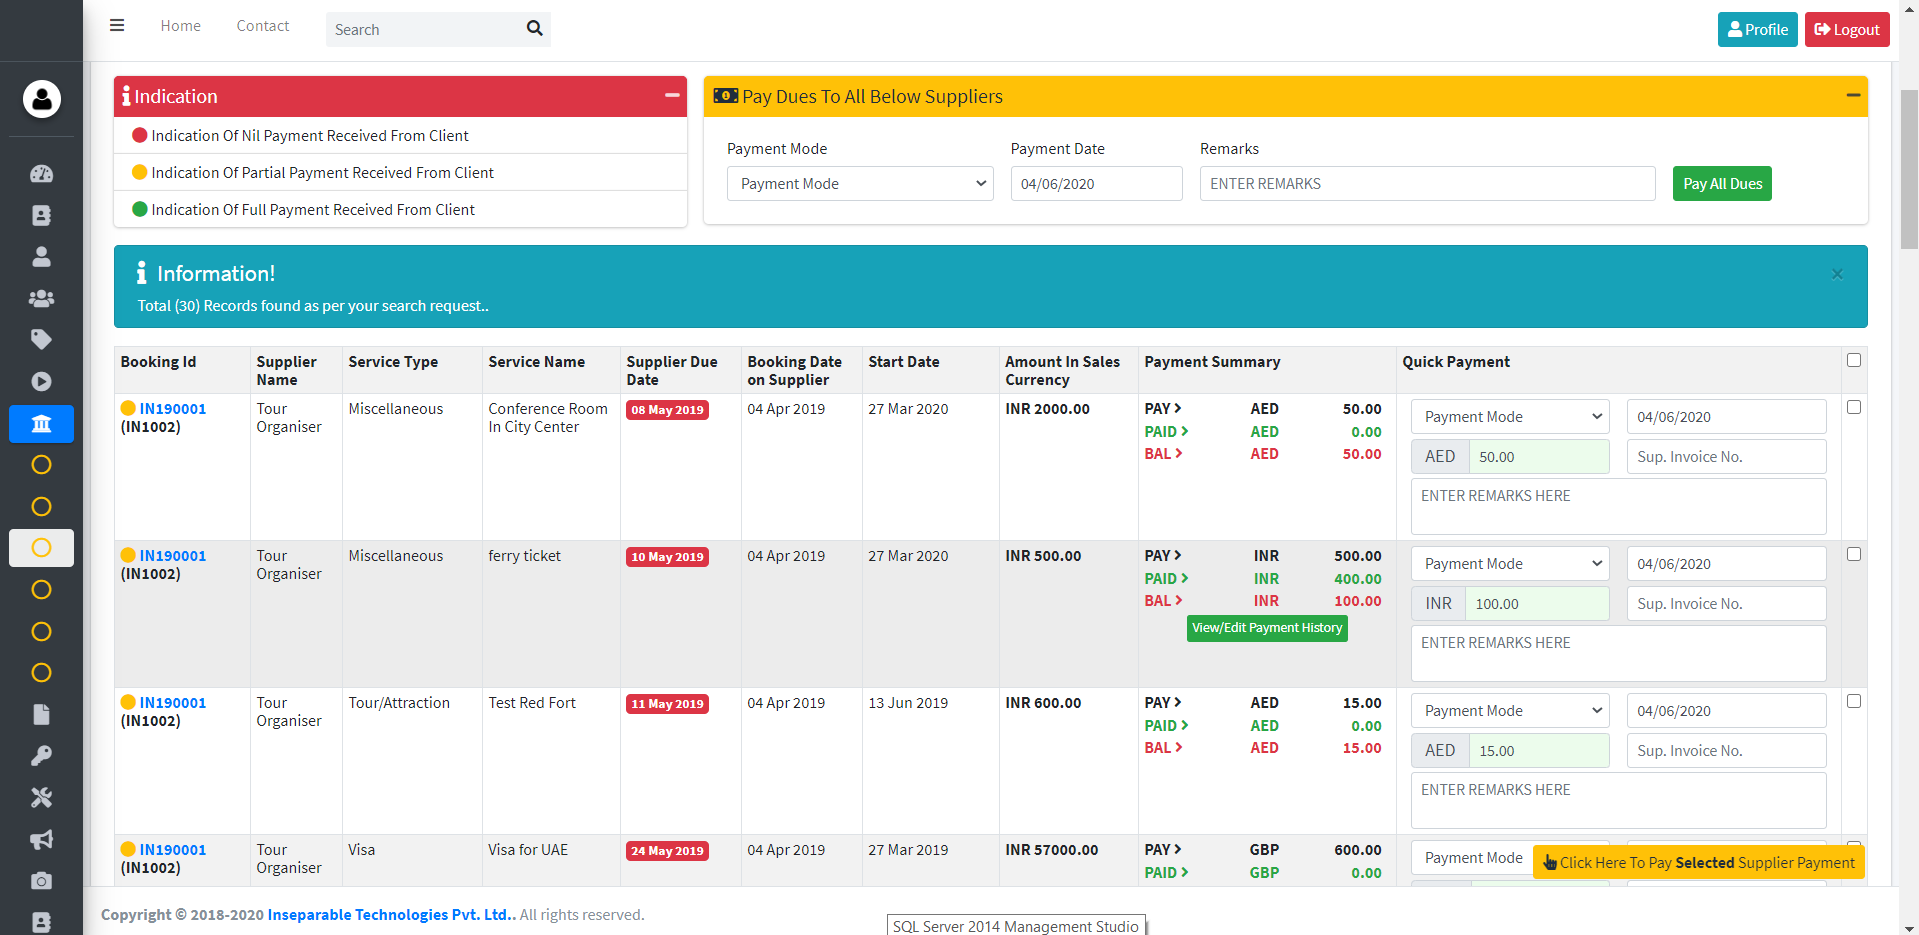Select the bank building sidebar icon
Screen dimensions: 1919x935
(41, 424)
